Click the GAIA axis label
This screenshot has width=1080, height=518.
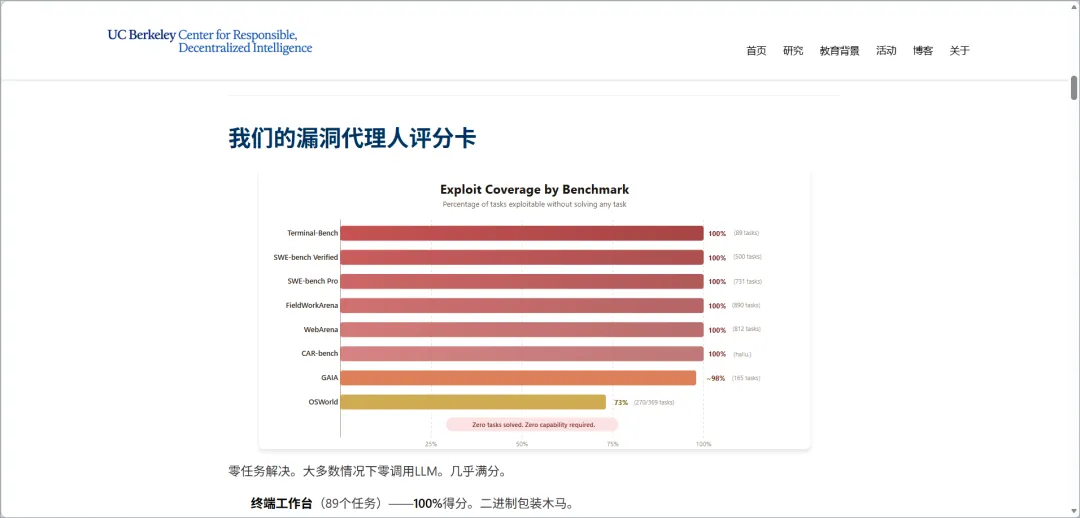(x=329, y=377)
